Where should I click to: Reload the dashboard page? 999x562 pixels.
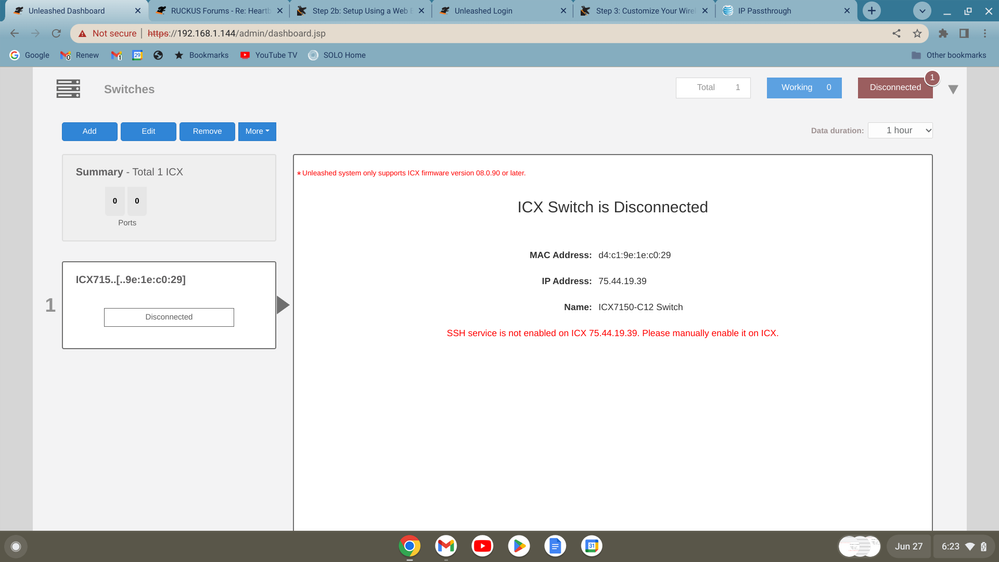[56, 33]
